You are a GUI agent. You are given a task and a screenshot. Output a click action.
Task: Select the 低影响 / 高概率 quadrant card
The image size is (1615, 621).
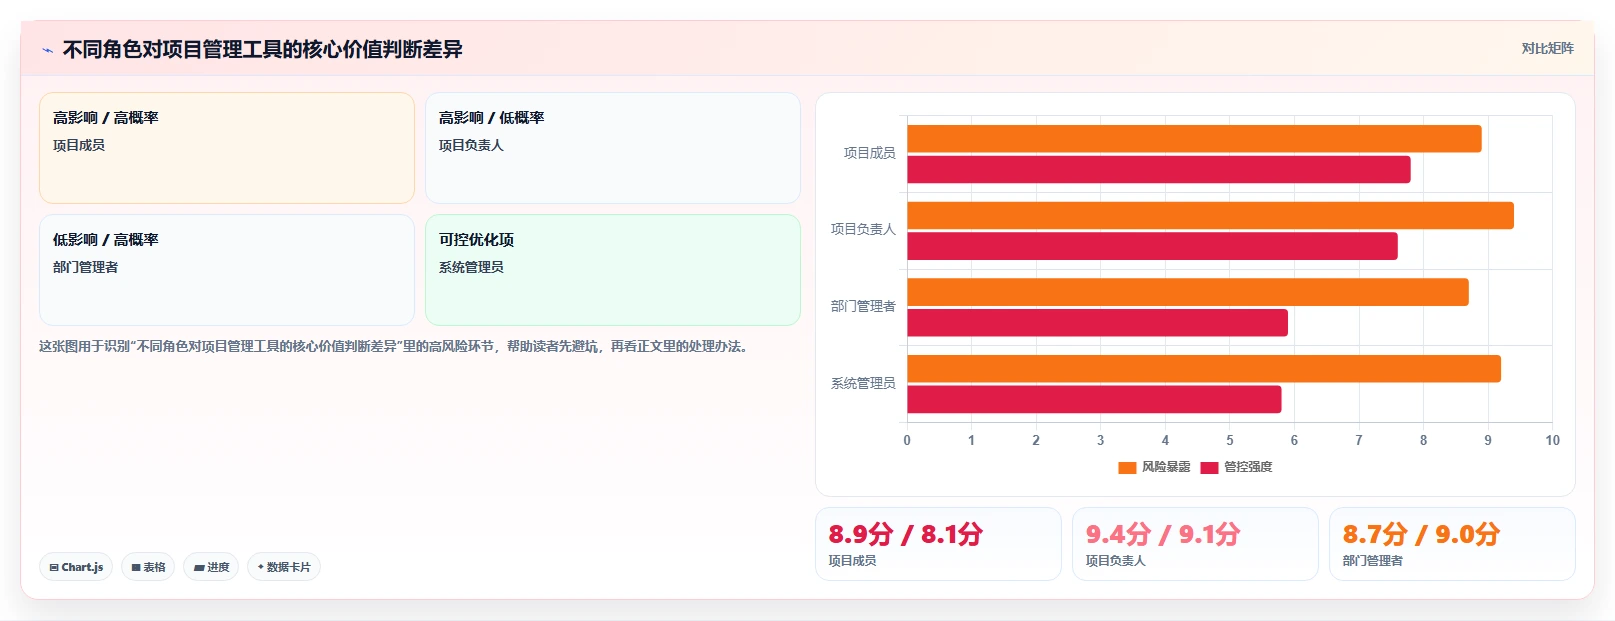tap(227, 270)
